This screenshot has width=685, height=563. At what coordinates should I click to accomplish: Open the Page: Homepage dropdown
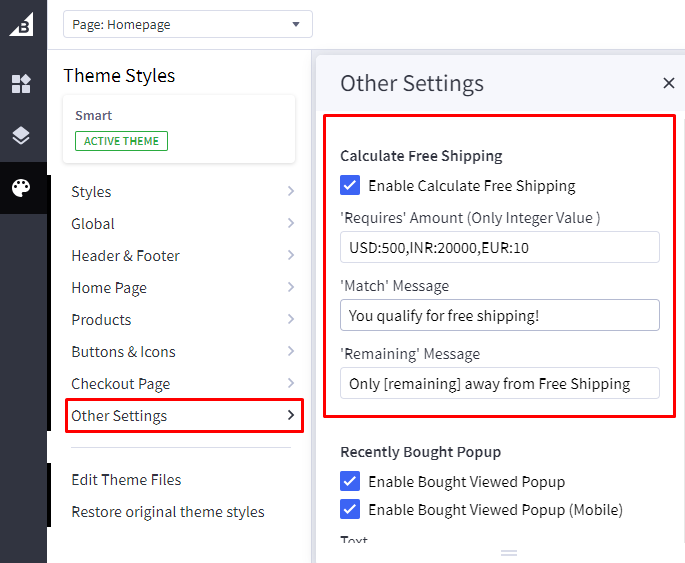pos(188,24)
